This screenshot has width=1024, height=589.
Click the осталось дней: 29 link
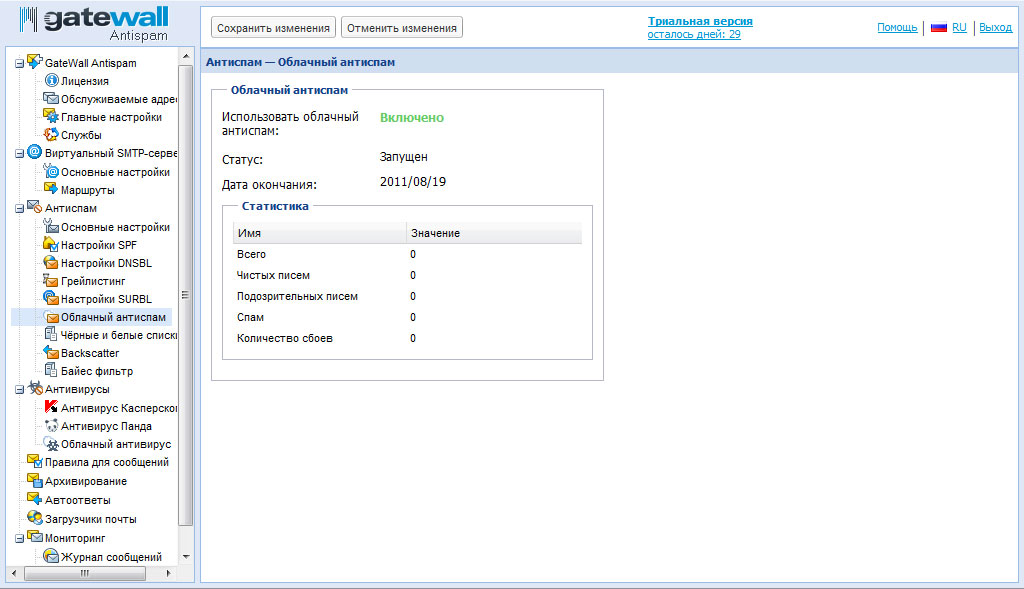694,34
